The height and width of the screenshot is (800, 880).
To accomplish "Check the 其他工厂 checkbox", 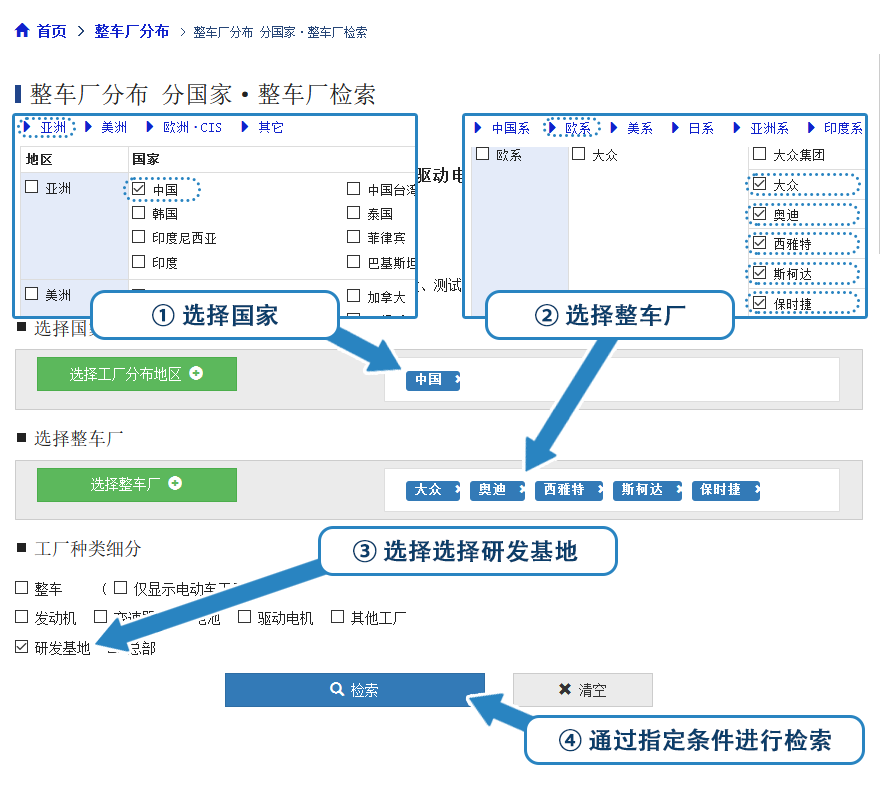I will [337, 617].
